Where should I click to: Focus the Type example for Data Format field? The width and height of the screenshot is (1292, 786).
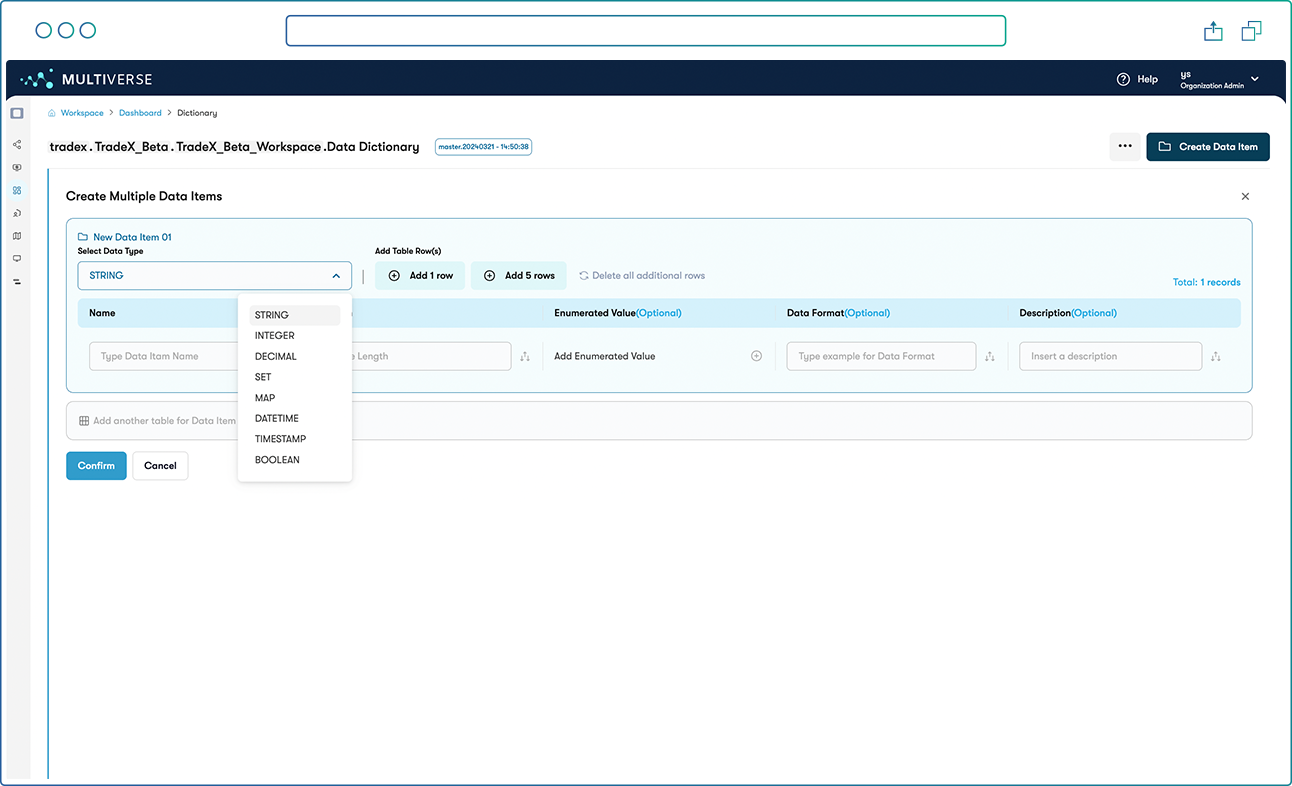881,356
